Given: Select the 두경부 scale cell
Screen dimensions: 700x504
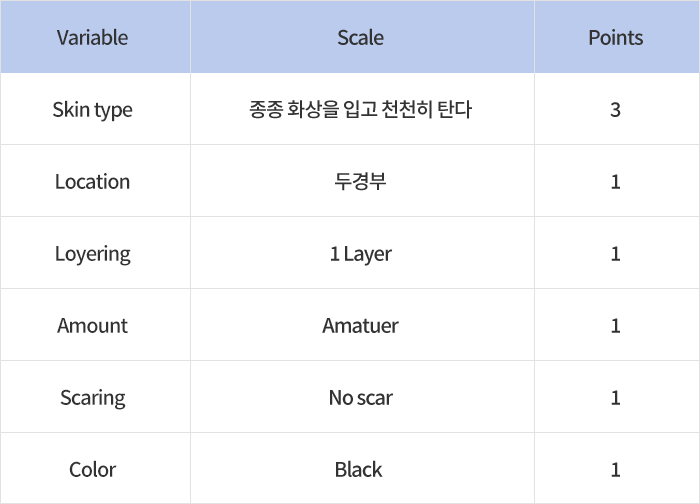Looking at the screenshot, I should [x=360, y=182].
